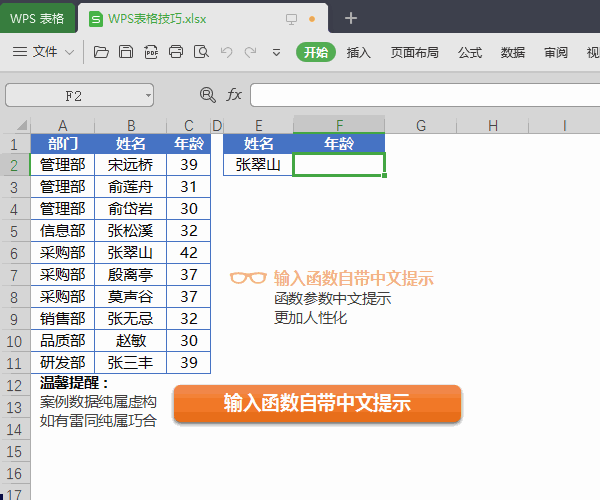This screenshot has height=500, width=600.
Task: Click cell with 俞莲舟
Action: tap(130, 187)
